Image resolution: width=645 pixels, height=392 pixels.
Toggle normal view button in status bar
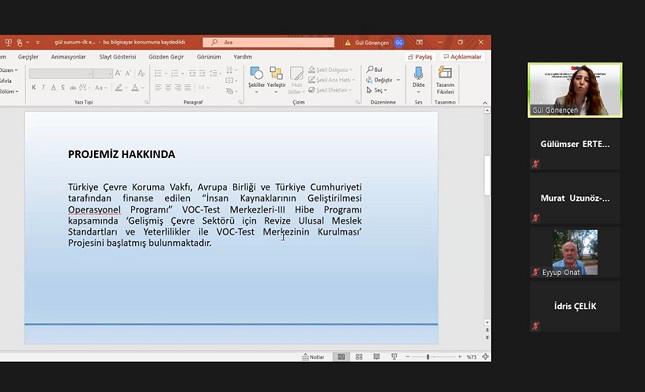click(x=341, y=357)
